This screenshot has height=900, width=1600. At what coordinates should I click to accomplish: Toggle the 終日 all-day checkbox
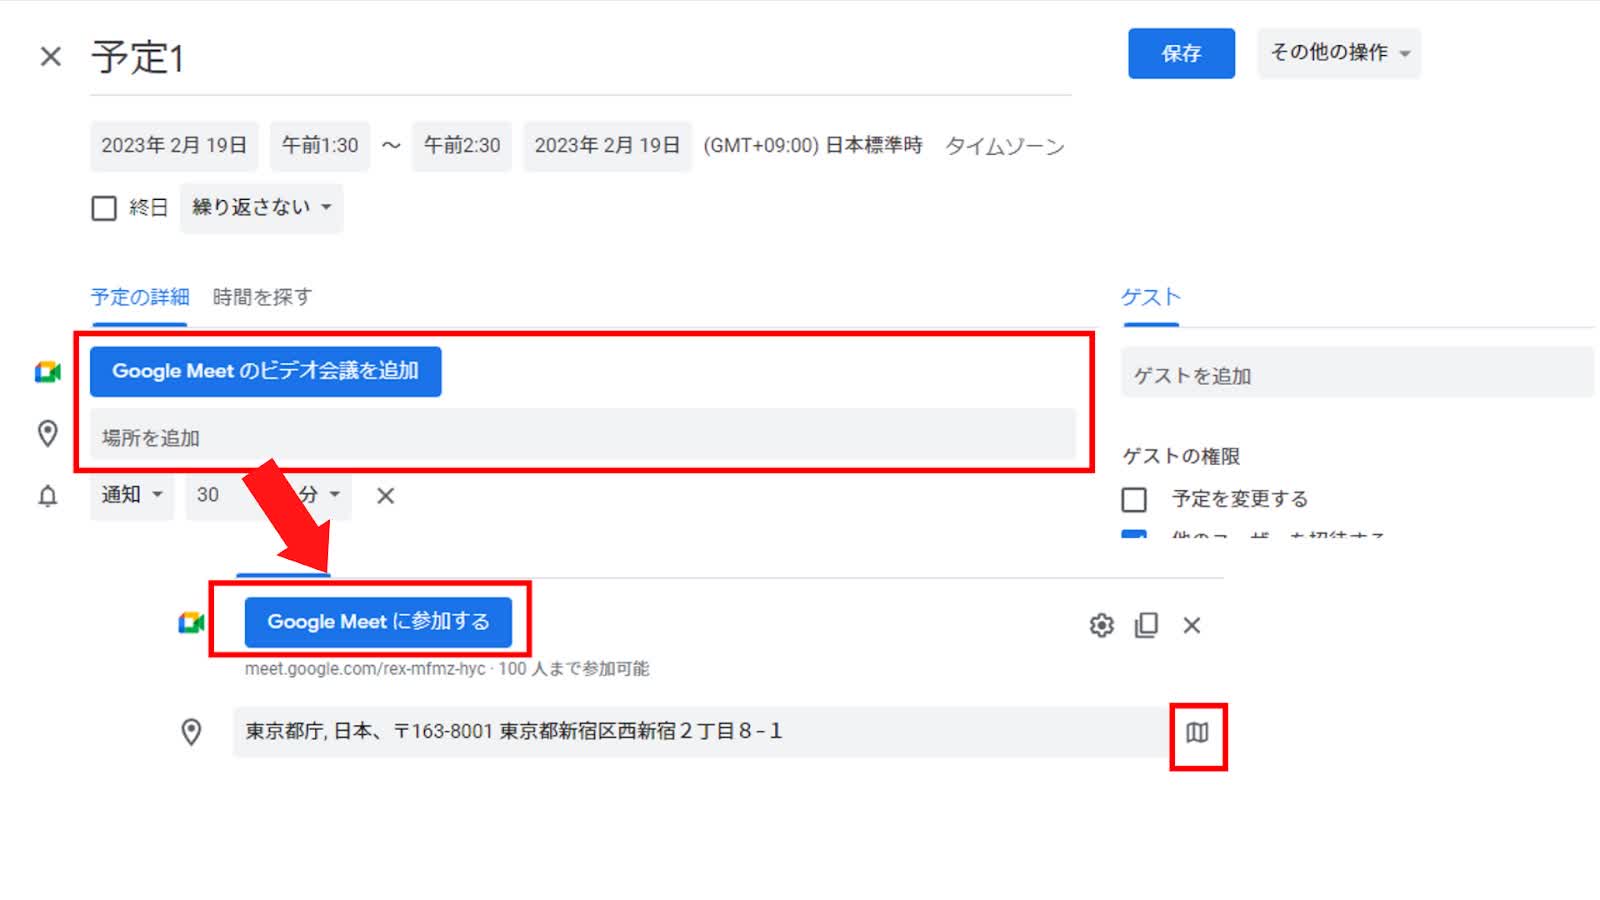tap(104, 208)
